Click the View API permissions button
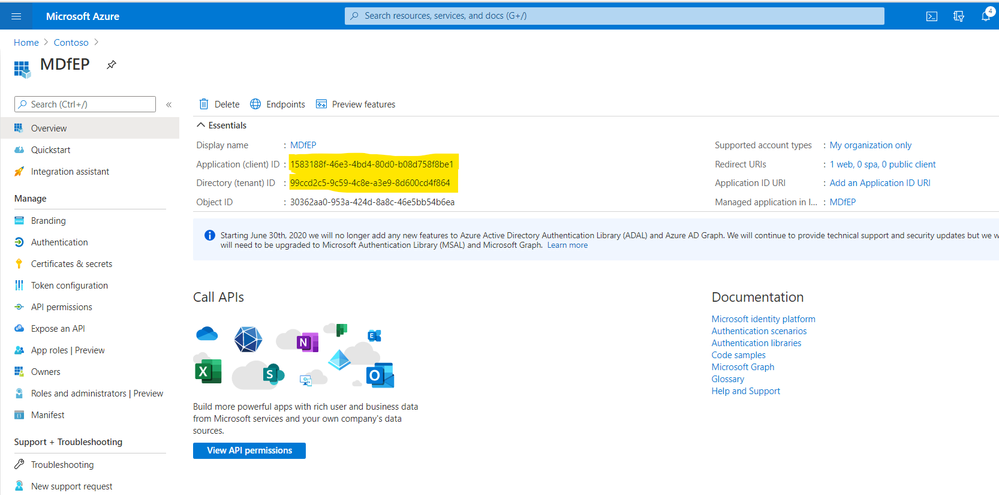The height and width of the screenshot is (495, 999). (x=249, y=450)
